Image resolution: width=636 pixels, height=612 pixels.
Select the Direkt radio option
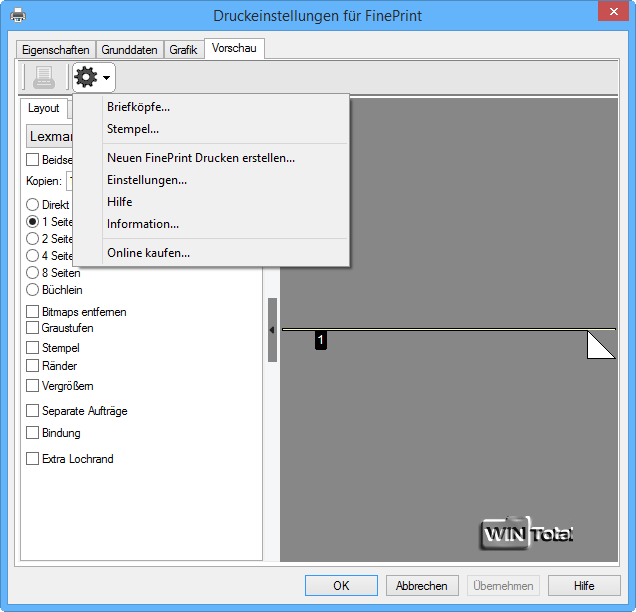click(x=32, y=204)
